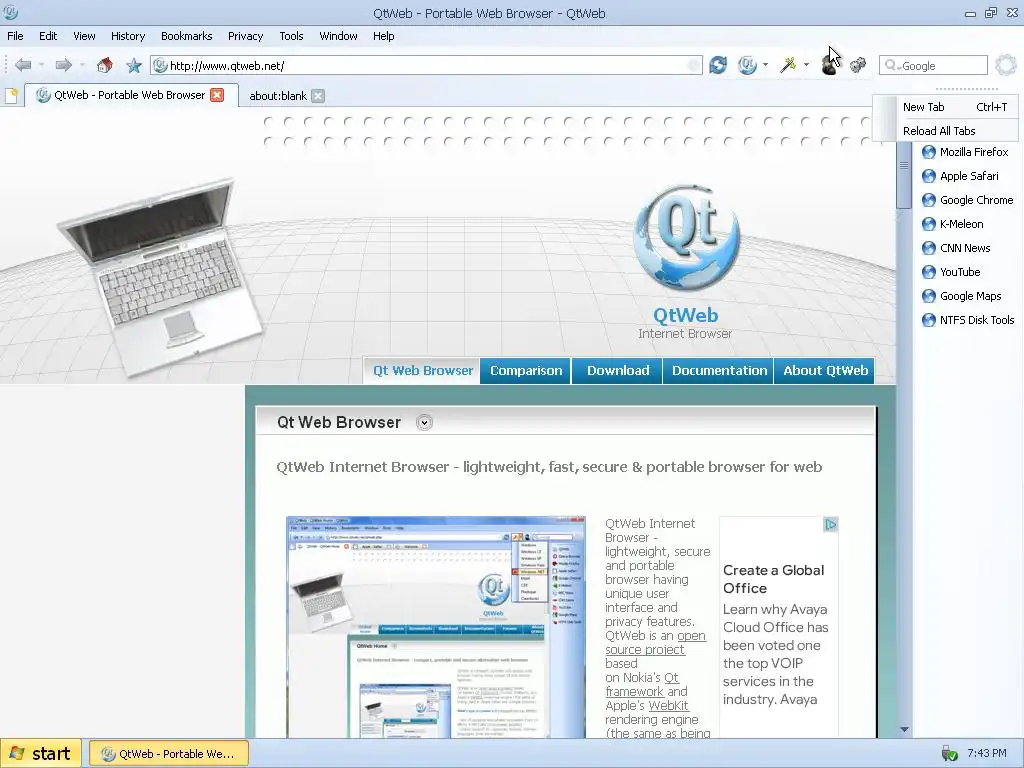Reload page with the refresh icon

[718, 65]
